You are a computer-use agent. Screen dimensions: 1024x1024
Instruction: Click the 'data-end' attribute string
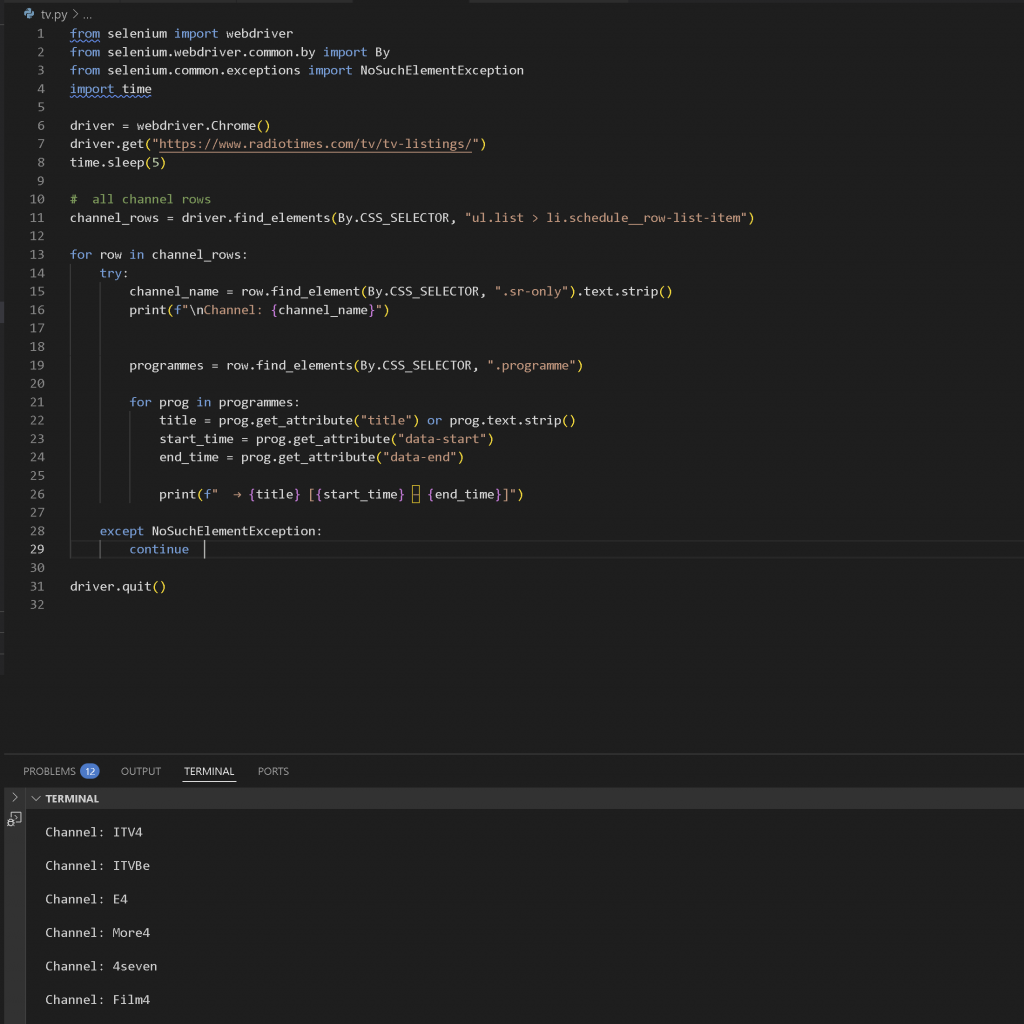click(x=419, y=457)
